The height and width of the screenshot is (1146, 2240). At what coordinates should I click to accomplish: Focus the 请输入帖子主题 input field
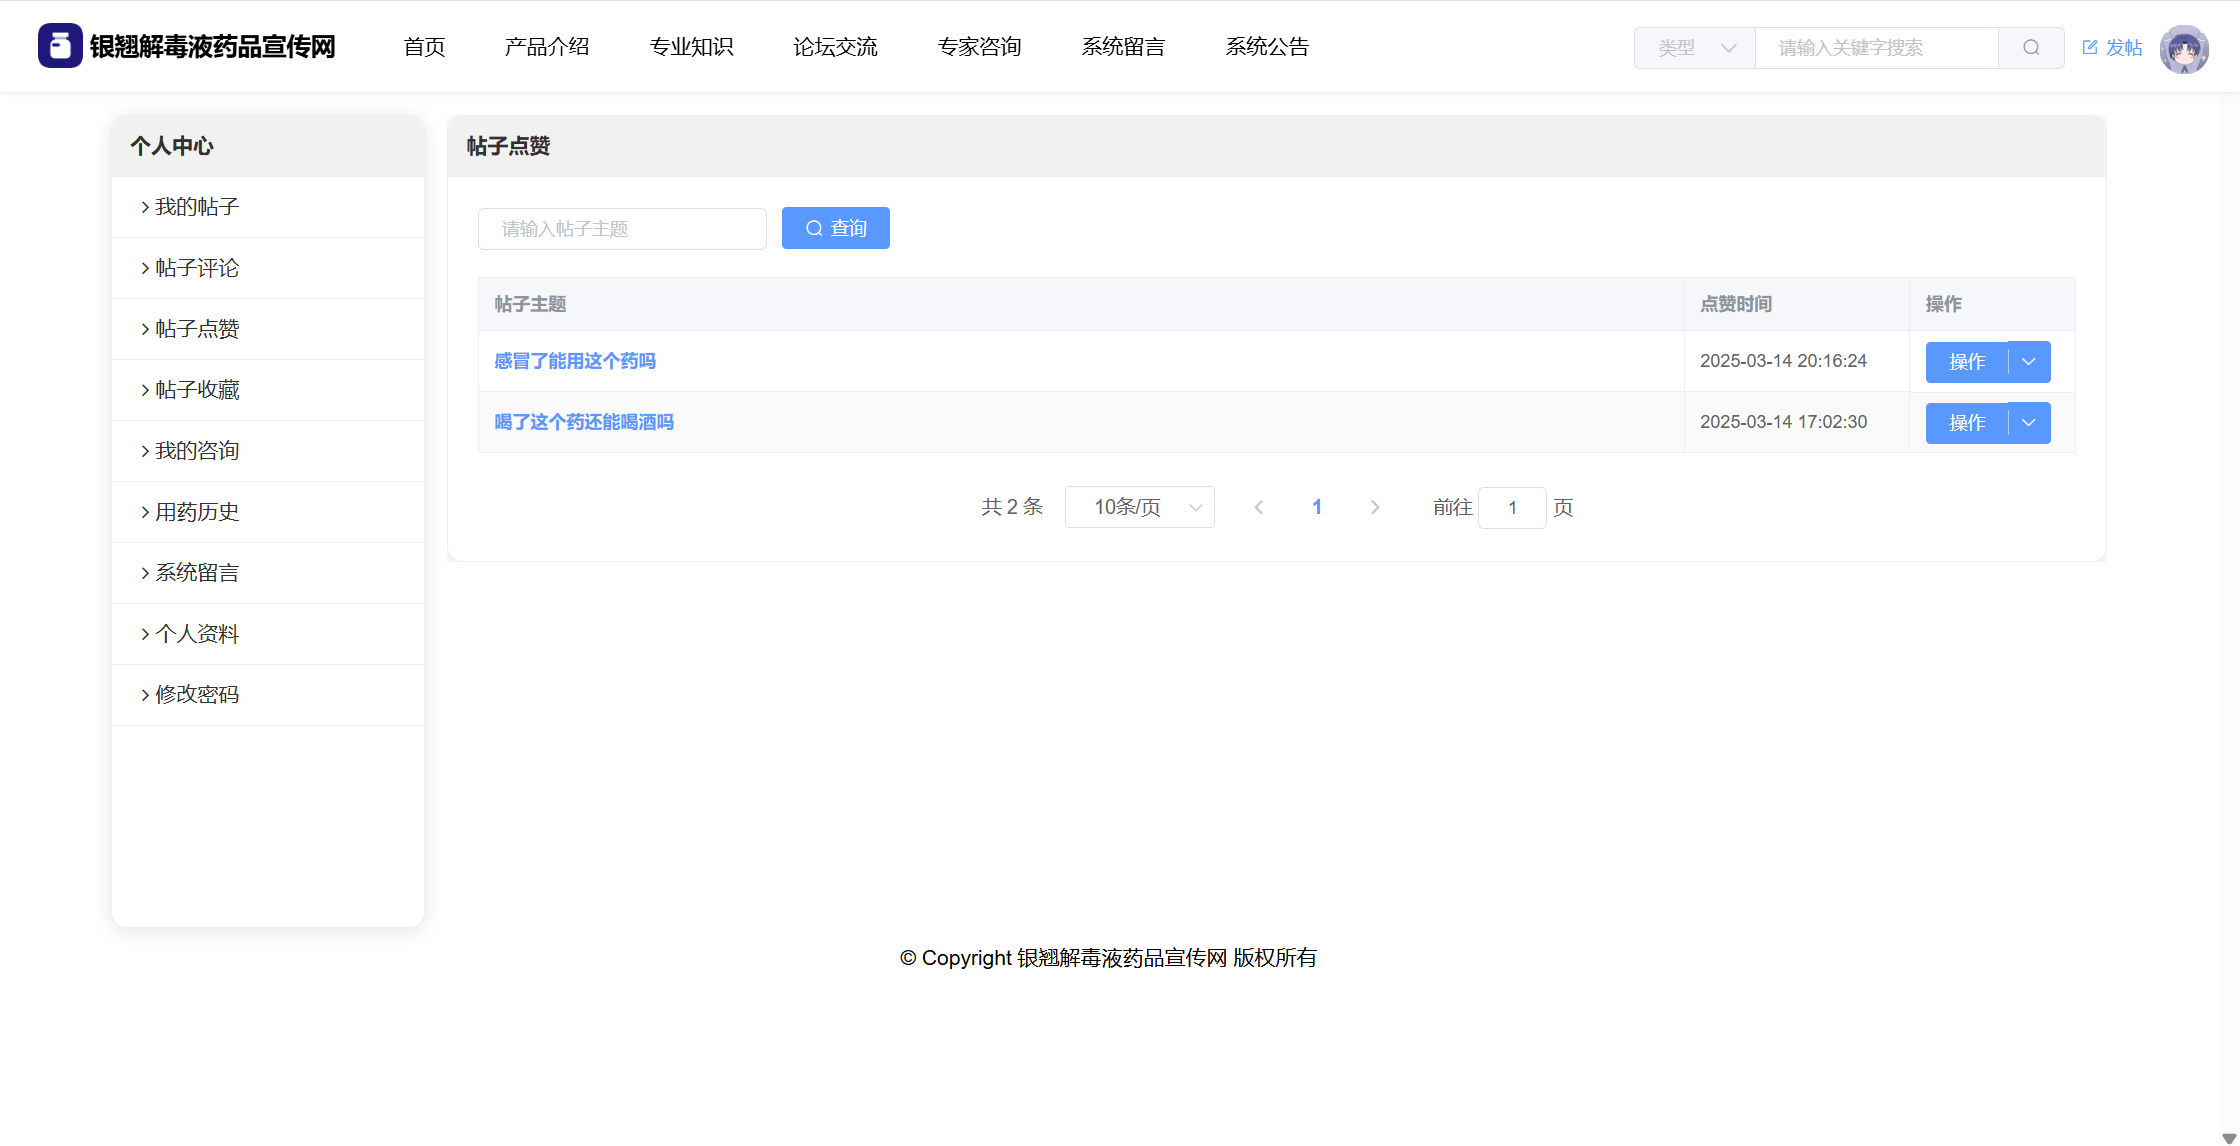point(622,229)
